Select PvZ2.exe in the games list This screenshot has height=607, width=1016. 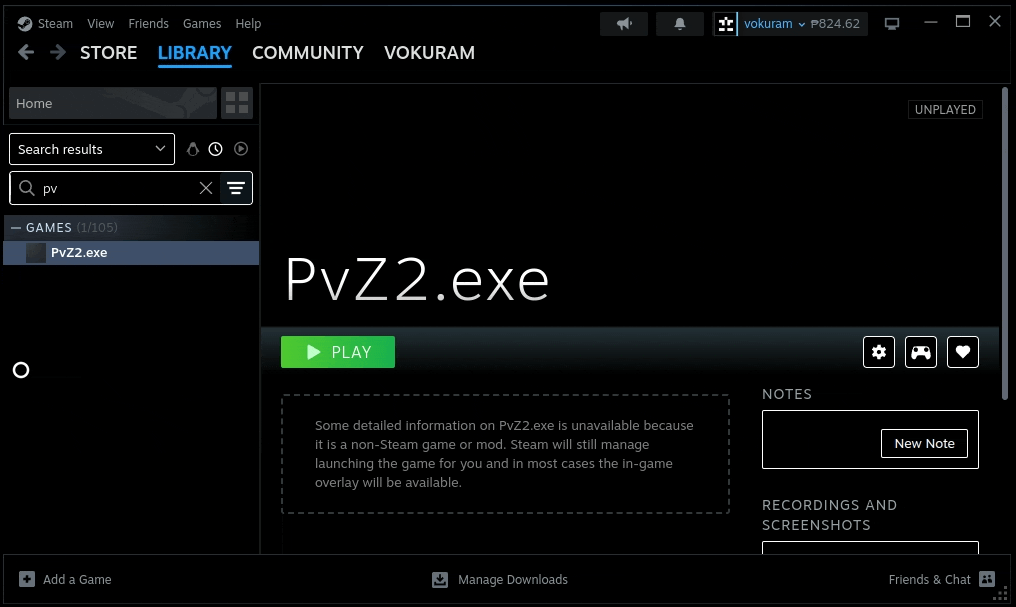pos(131,253)
